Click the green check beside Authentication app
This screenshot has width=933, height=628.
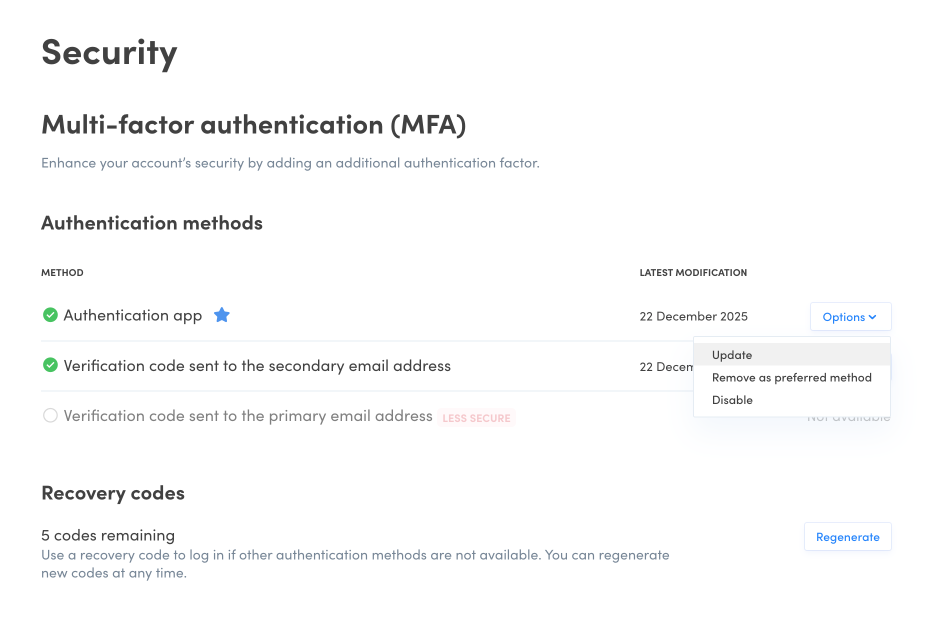[50, 315]
